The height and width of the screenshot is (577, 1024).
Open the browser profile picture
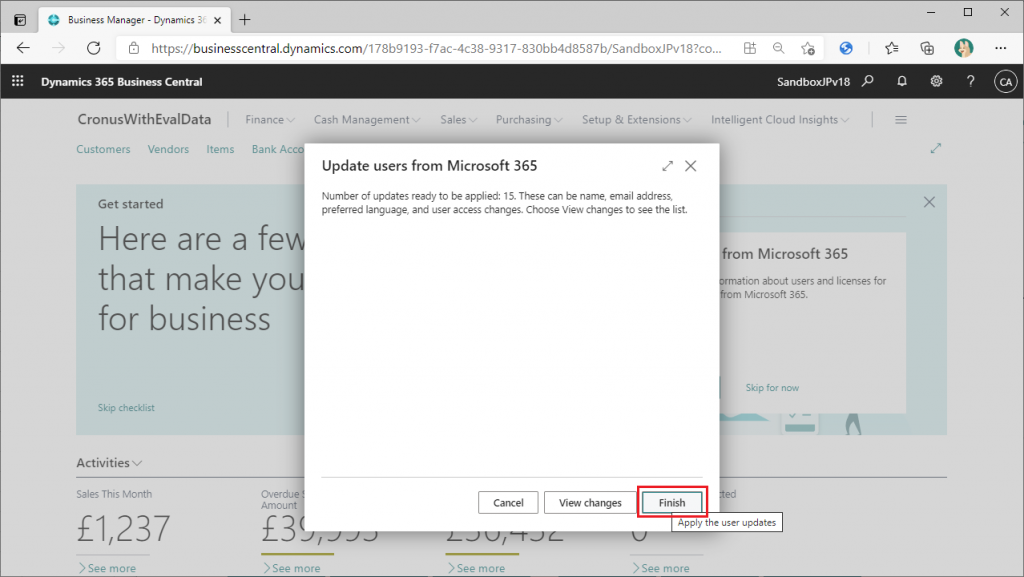point(963,48)
